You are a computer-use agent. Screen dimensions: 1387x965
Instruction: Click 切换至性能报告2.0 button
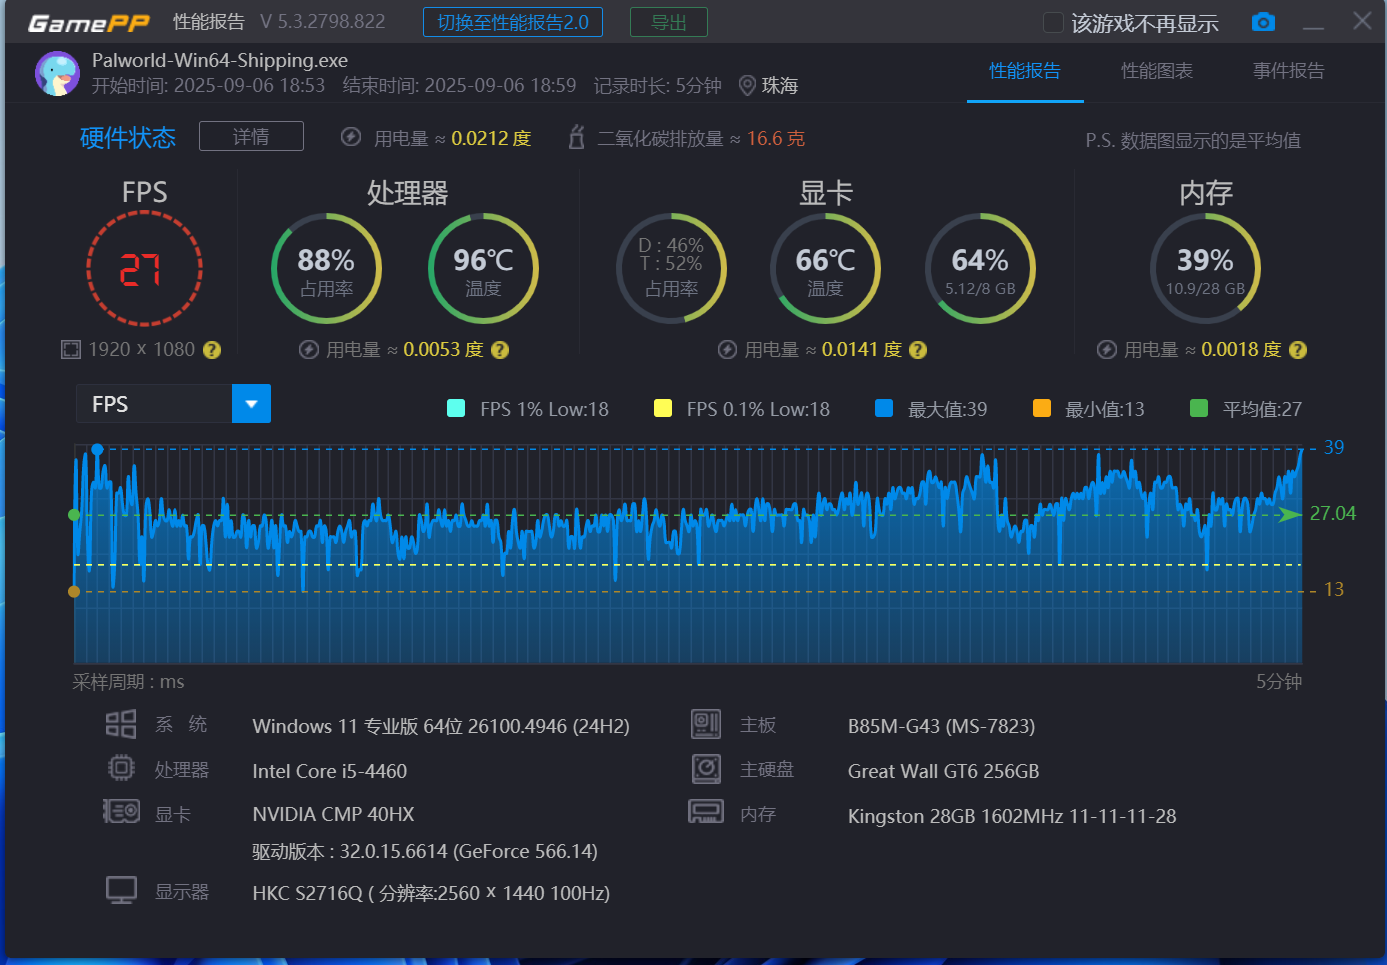click(513, 22)
